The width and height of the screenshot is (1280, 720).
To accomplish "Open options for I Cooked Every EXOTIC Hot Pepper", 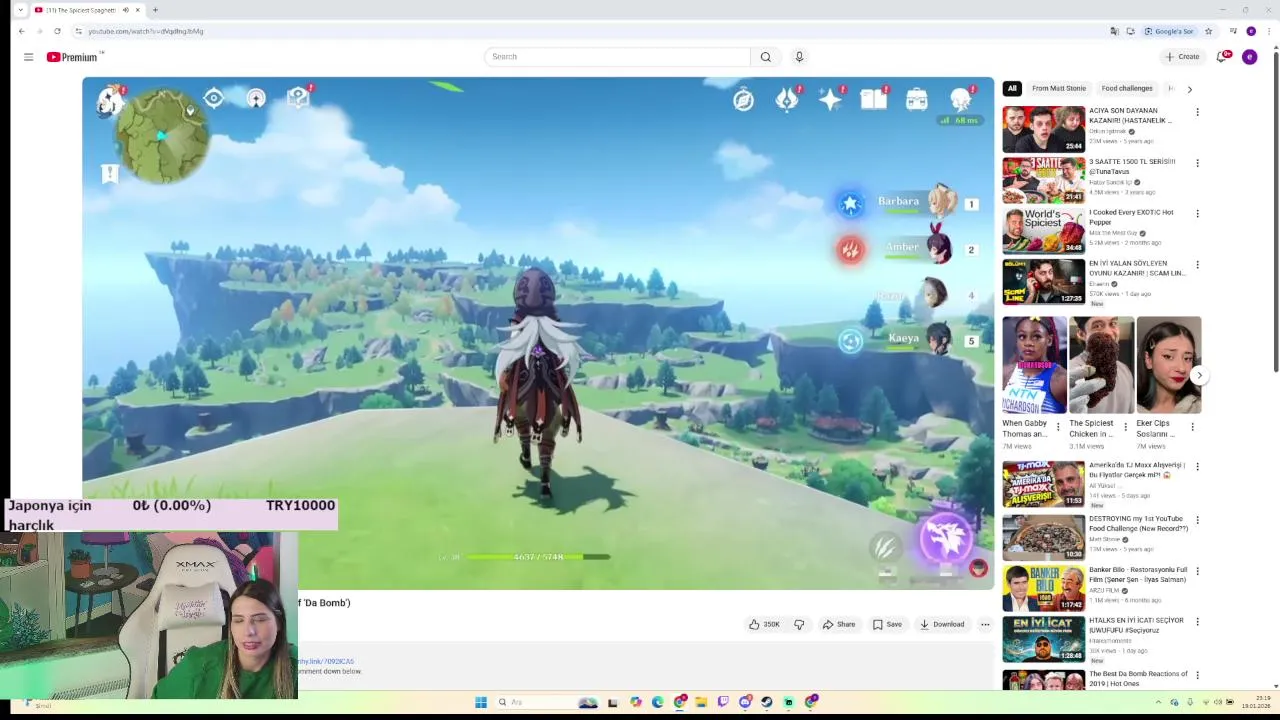I will point(1197,214).
